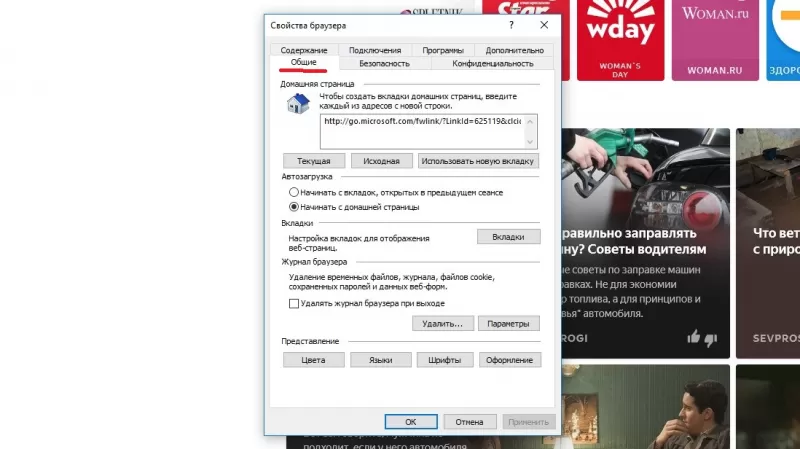Open the Вкладки settings button
Image resolution: width=800 pixels, height=449 pixels.
(509, 237)
